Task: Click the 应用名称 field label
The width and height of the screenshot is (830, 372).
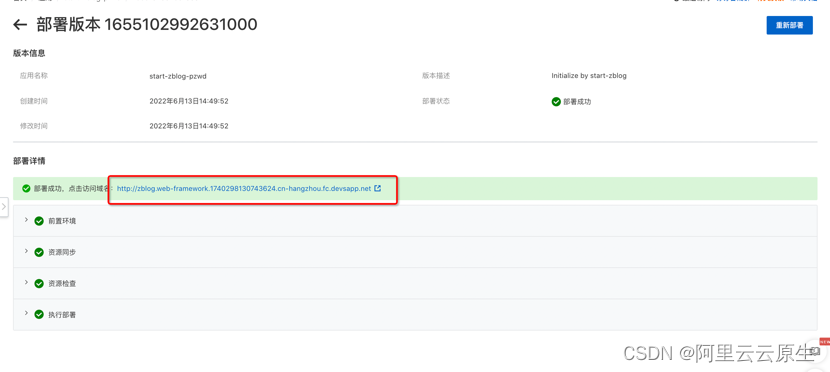Action: point(34,76)
